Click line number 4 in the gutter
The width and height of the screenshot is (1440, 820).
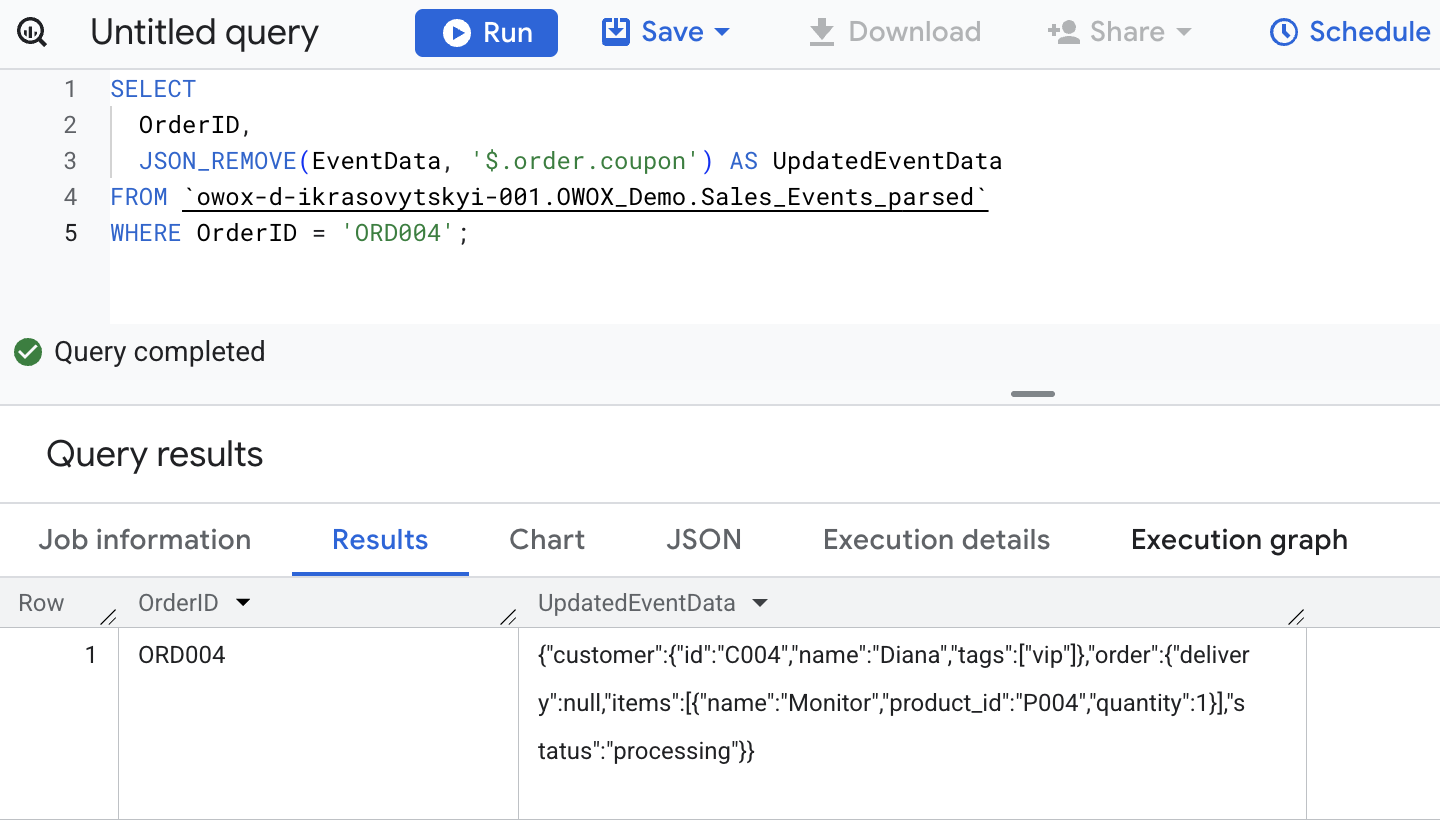click(70, 197)
